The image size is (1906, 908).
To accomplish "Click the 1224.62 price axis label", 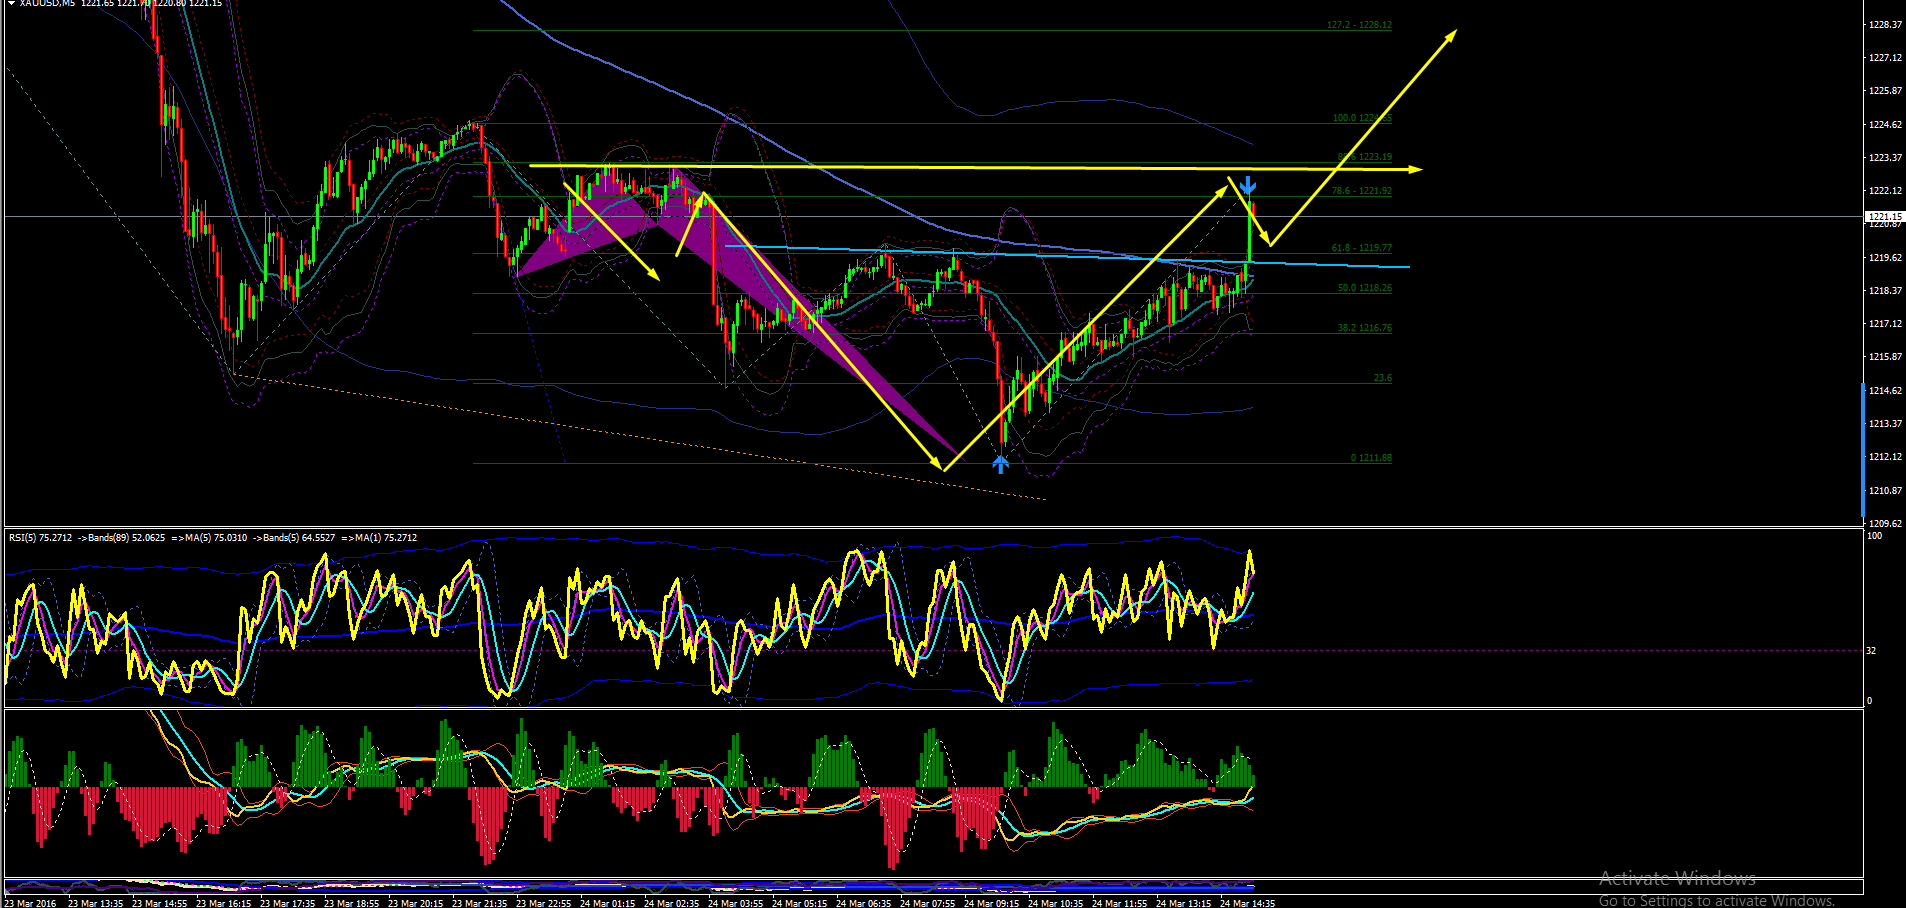I will click(x=1885, y=125).
